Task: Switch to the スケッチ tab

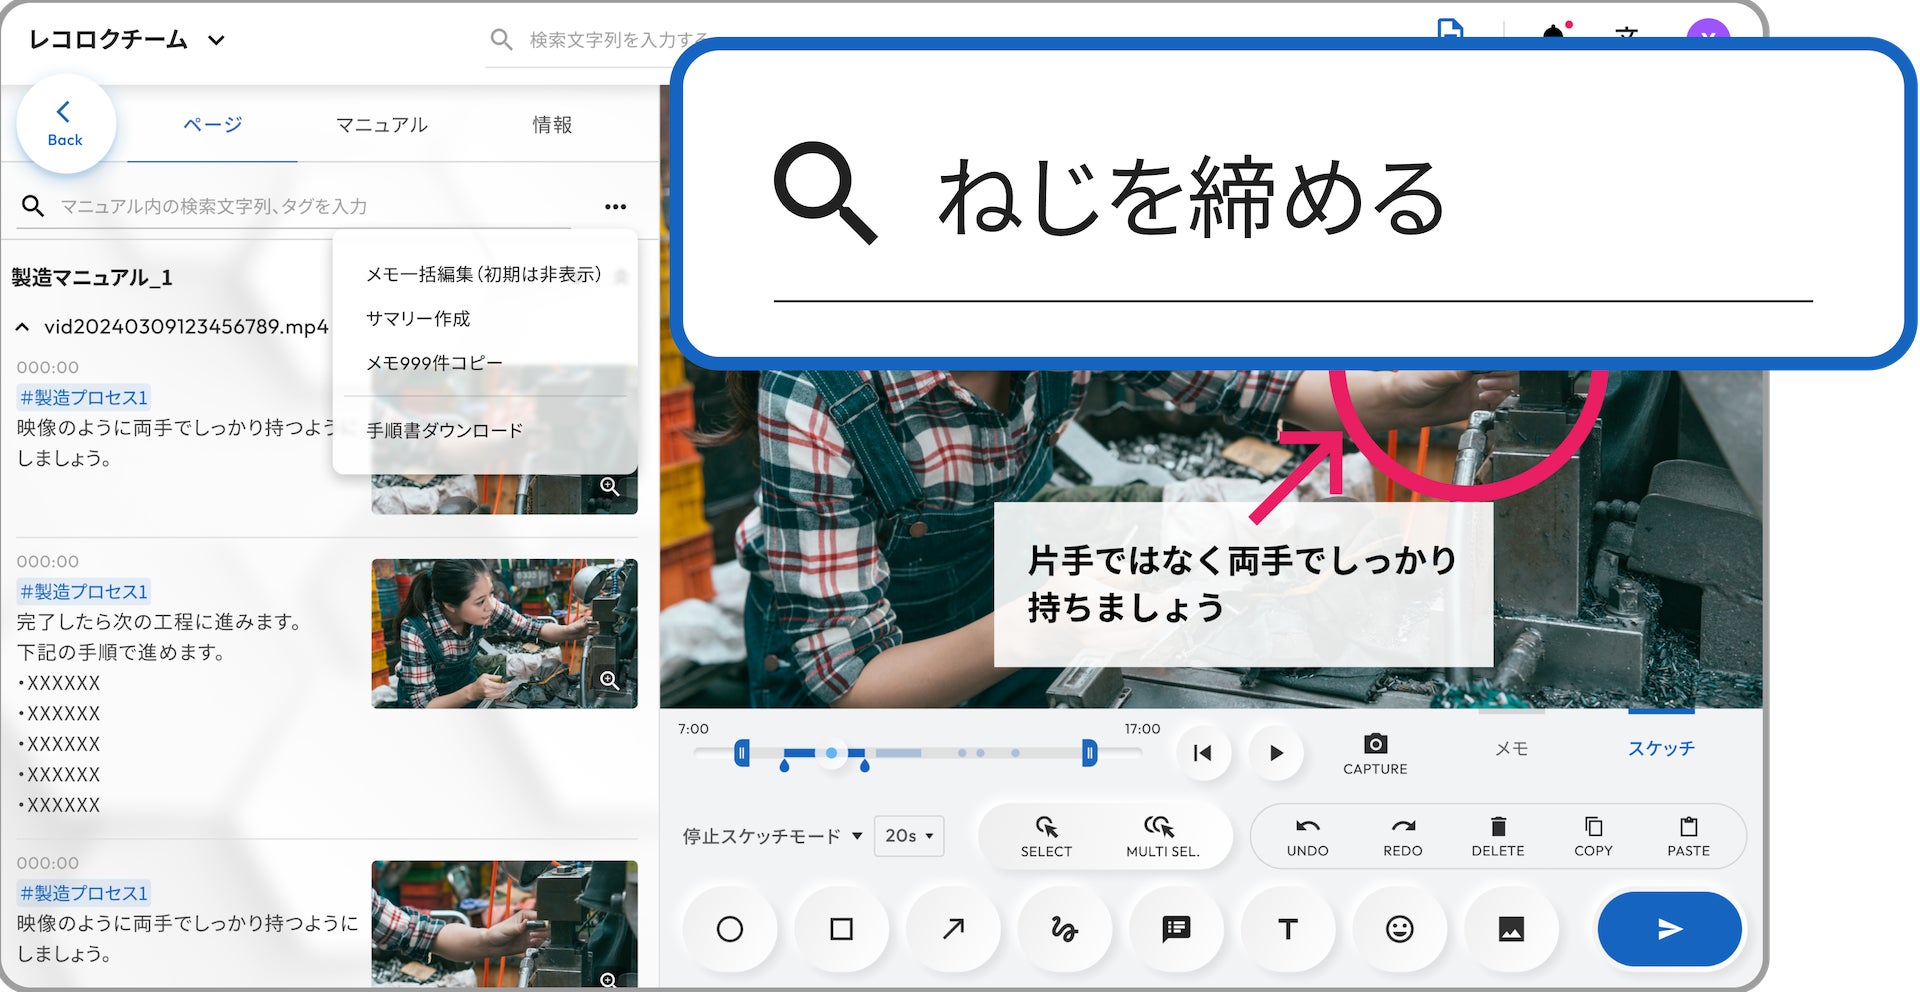Action: coord(1661,748)
